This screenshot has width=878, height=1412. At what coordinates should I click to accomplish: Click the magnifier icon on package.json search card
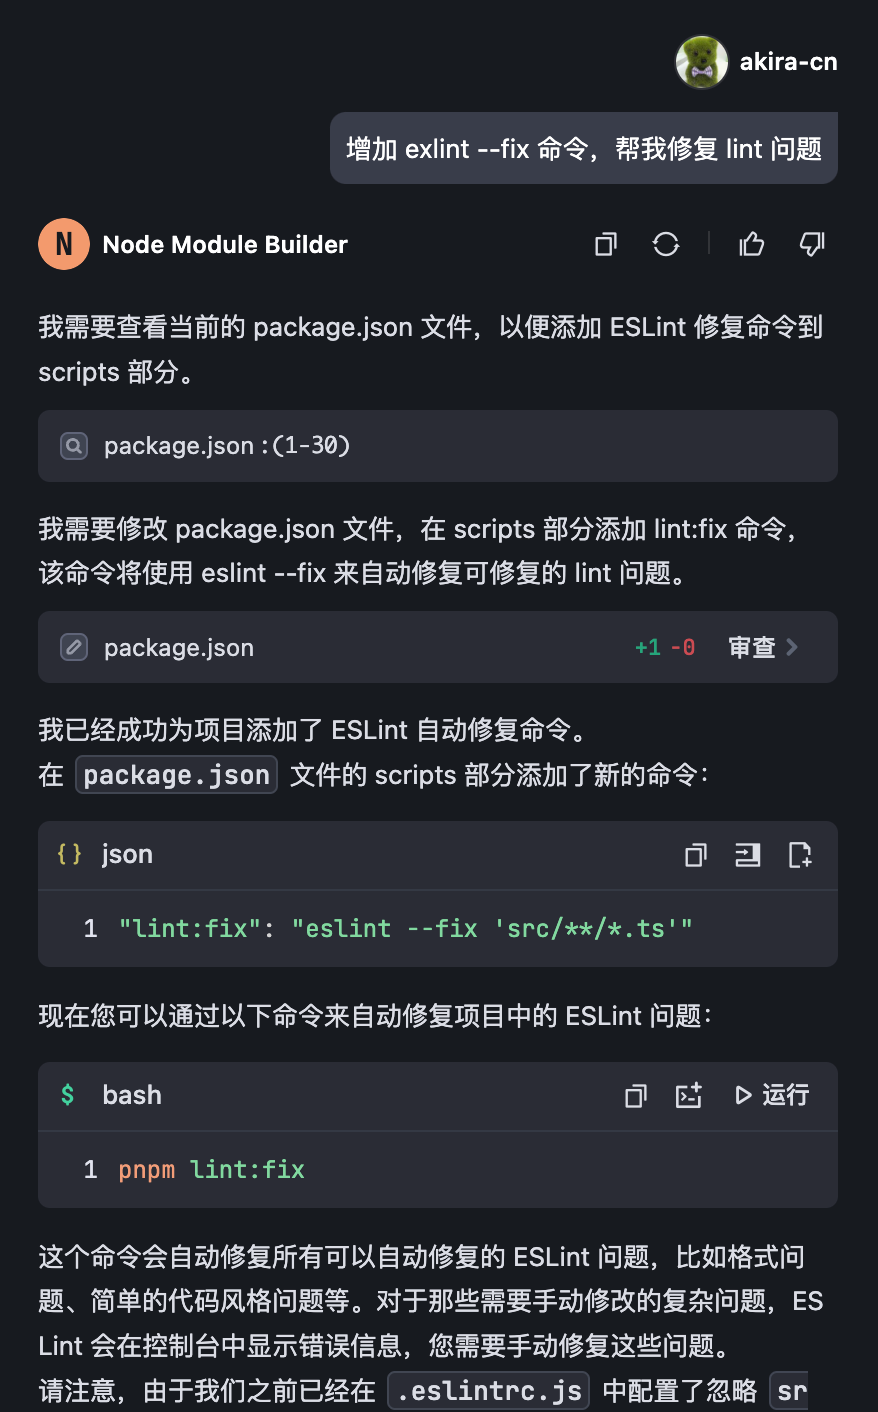pos(73,446)
